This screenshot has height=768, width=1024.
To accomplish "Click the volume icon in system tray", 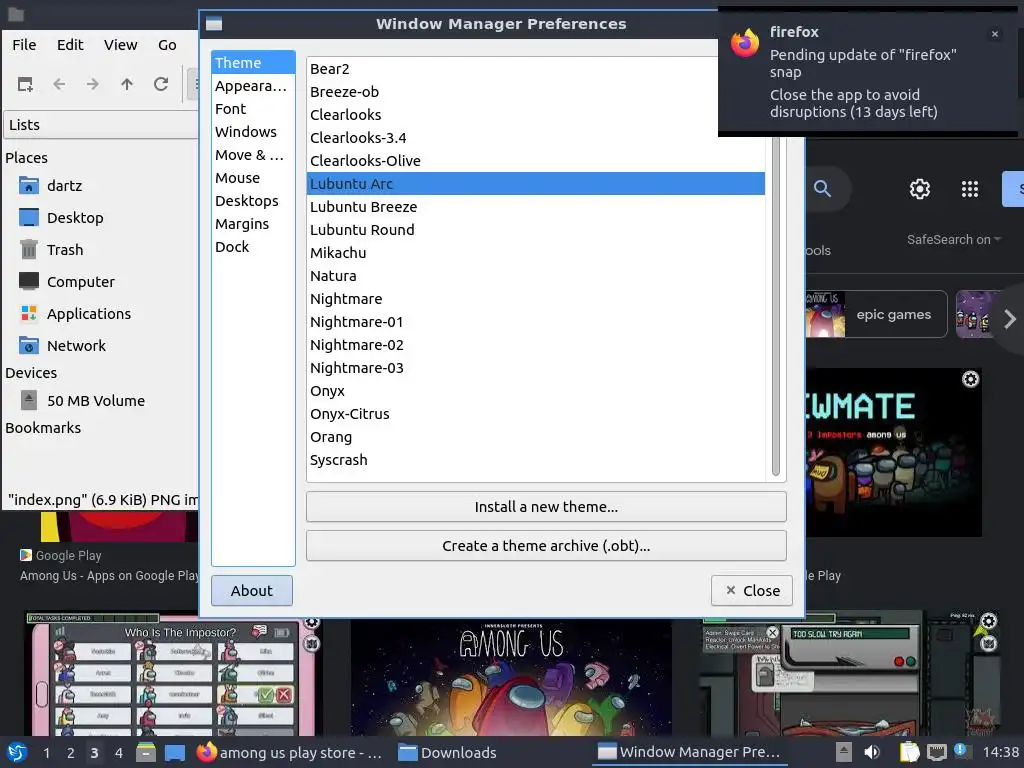I will [x=872, y=752].
